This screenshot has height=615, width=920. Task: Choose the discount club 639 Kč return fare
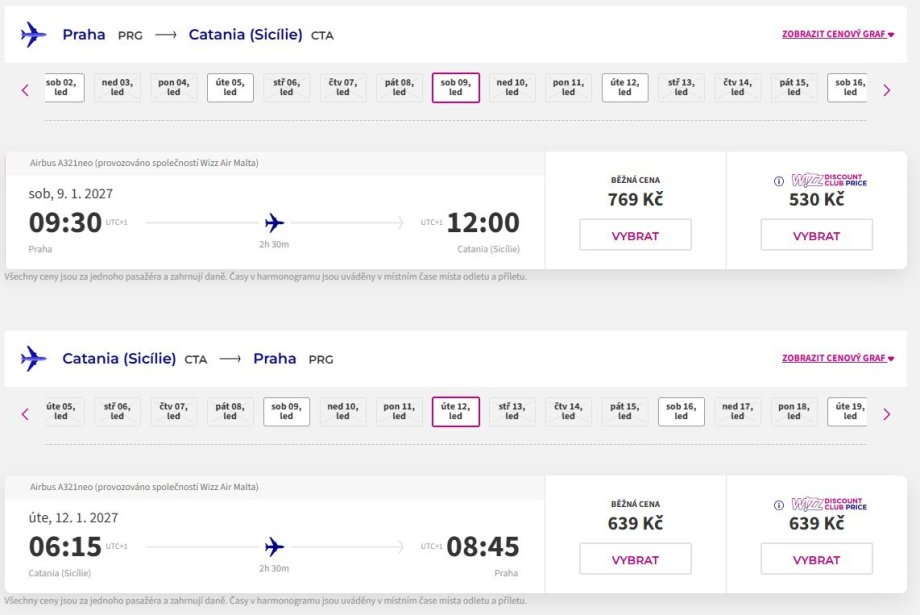click(816, 559)
